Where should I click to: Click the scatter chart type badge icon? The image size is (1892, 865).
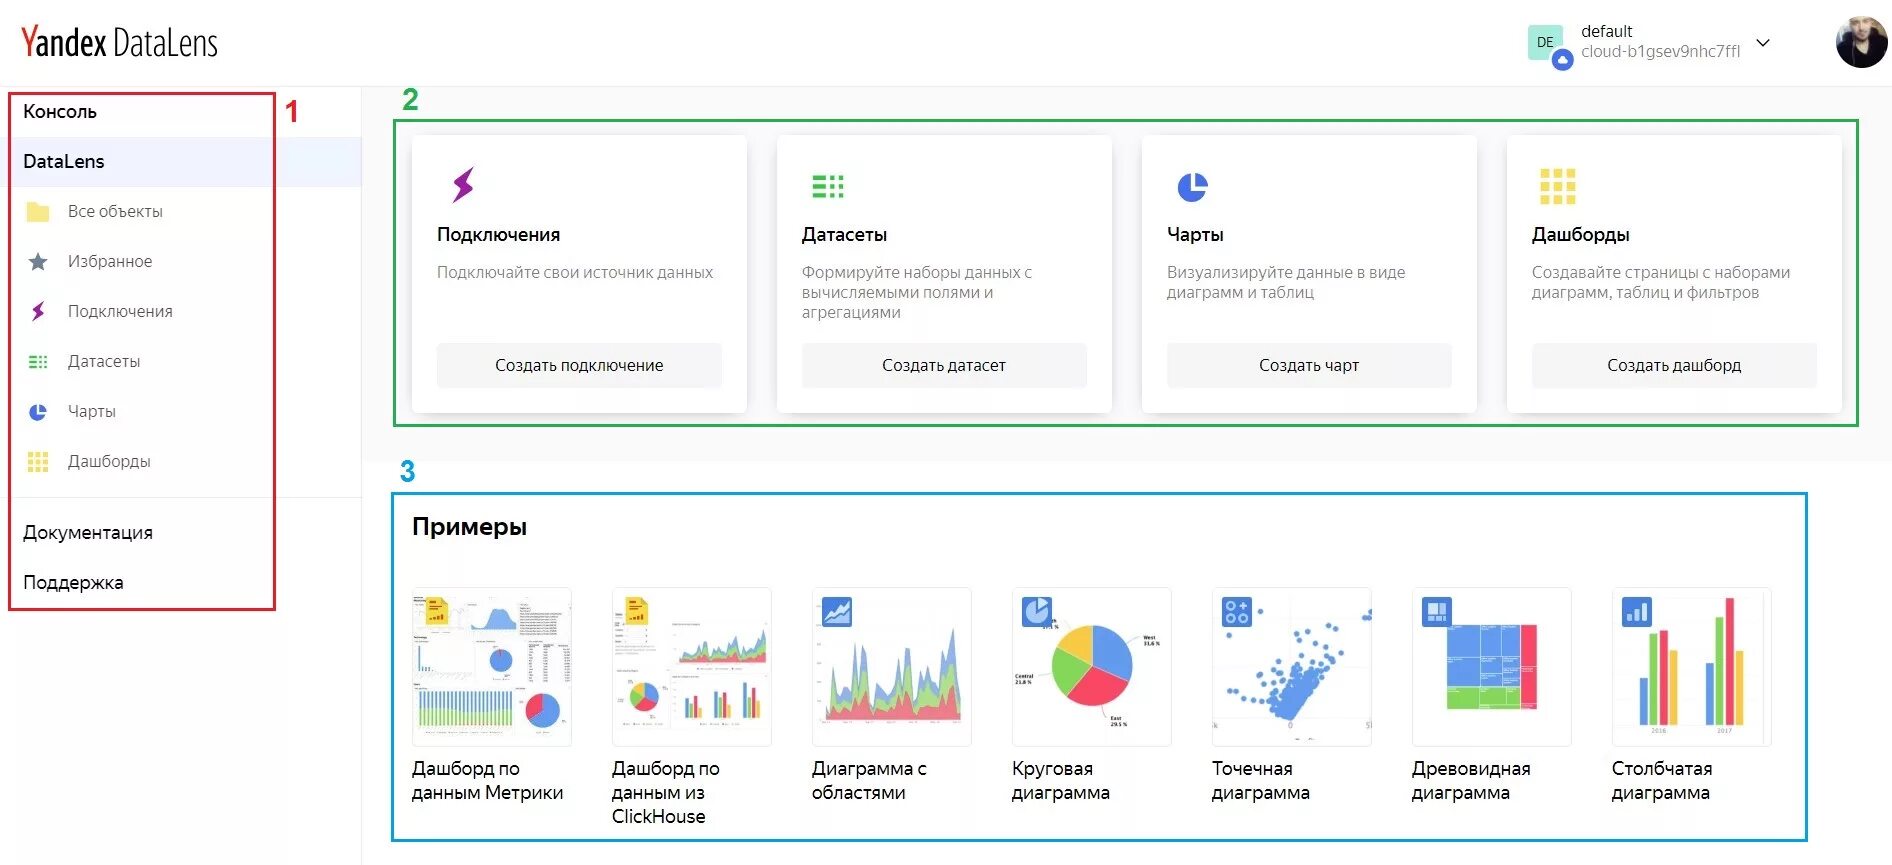(1237, 611)
